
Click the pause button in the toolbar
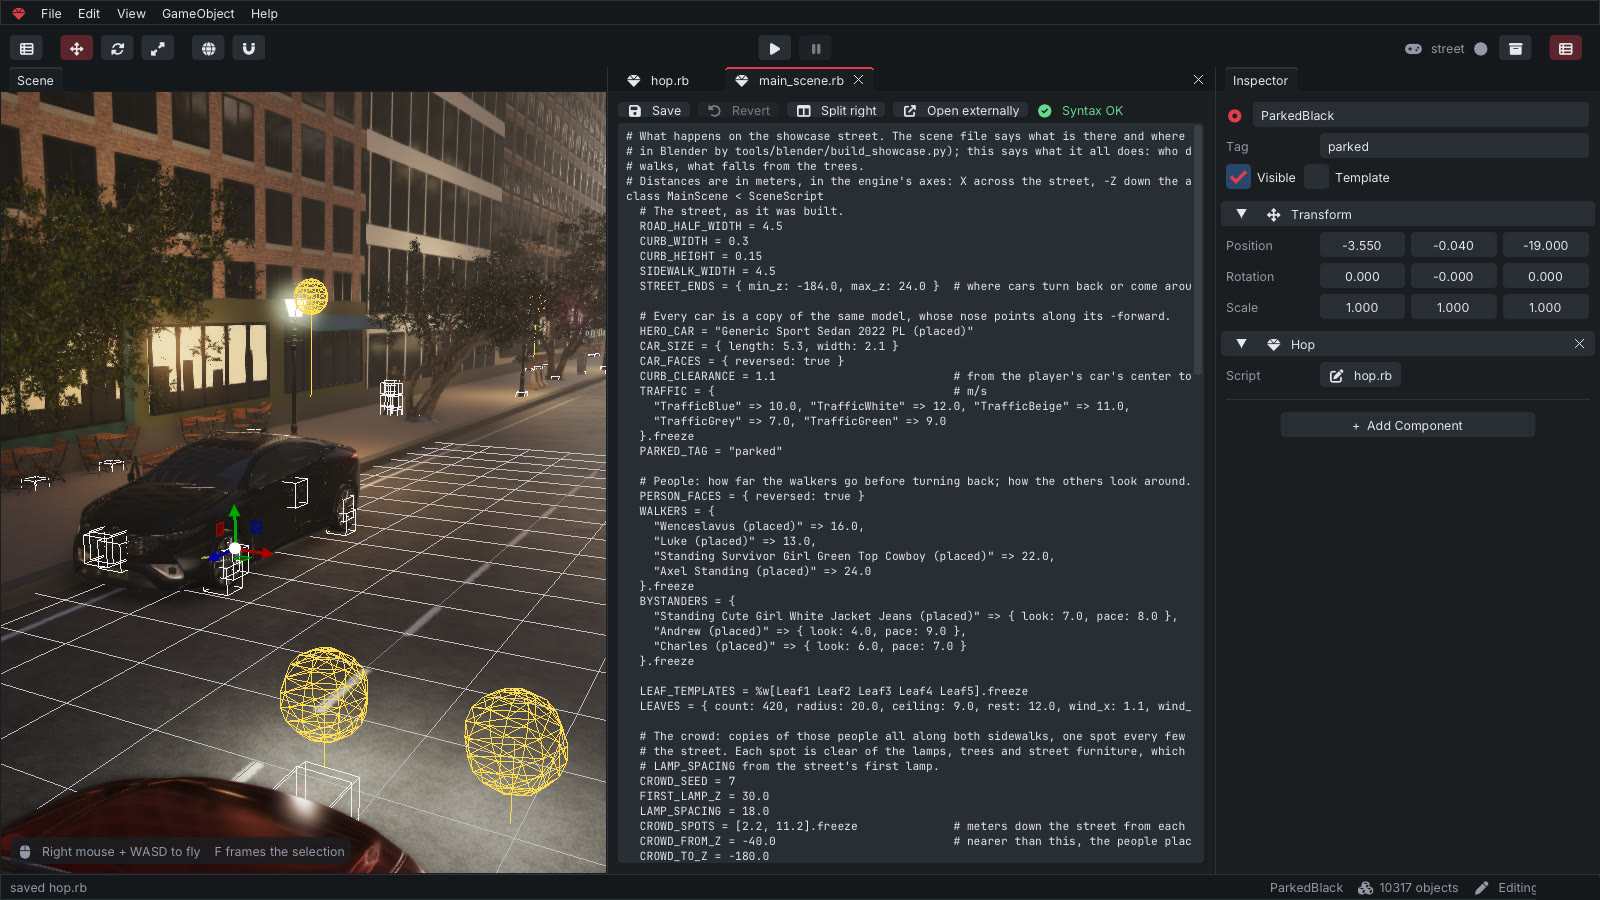tap(816, 48)
